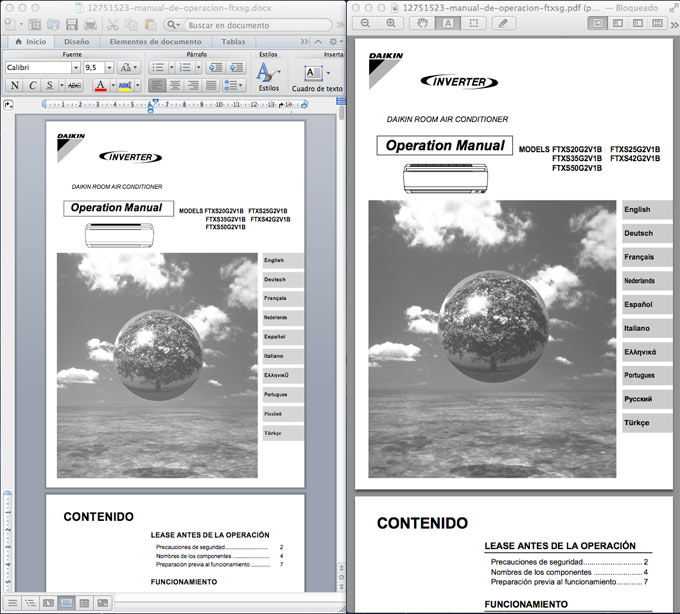
Task: Open the Estilos quick styles button
Action: pos(268,77)
